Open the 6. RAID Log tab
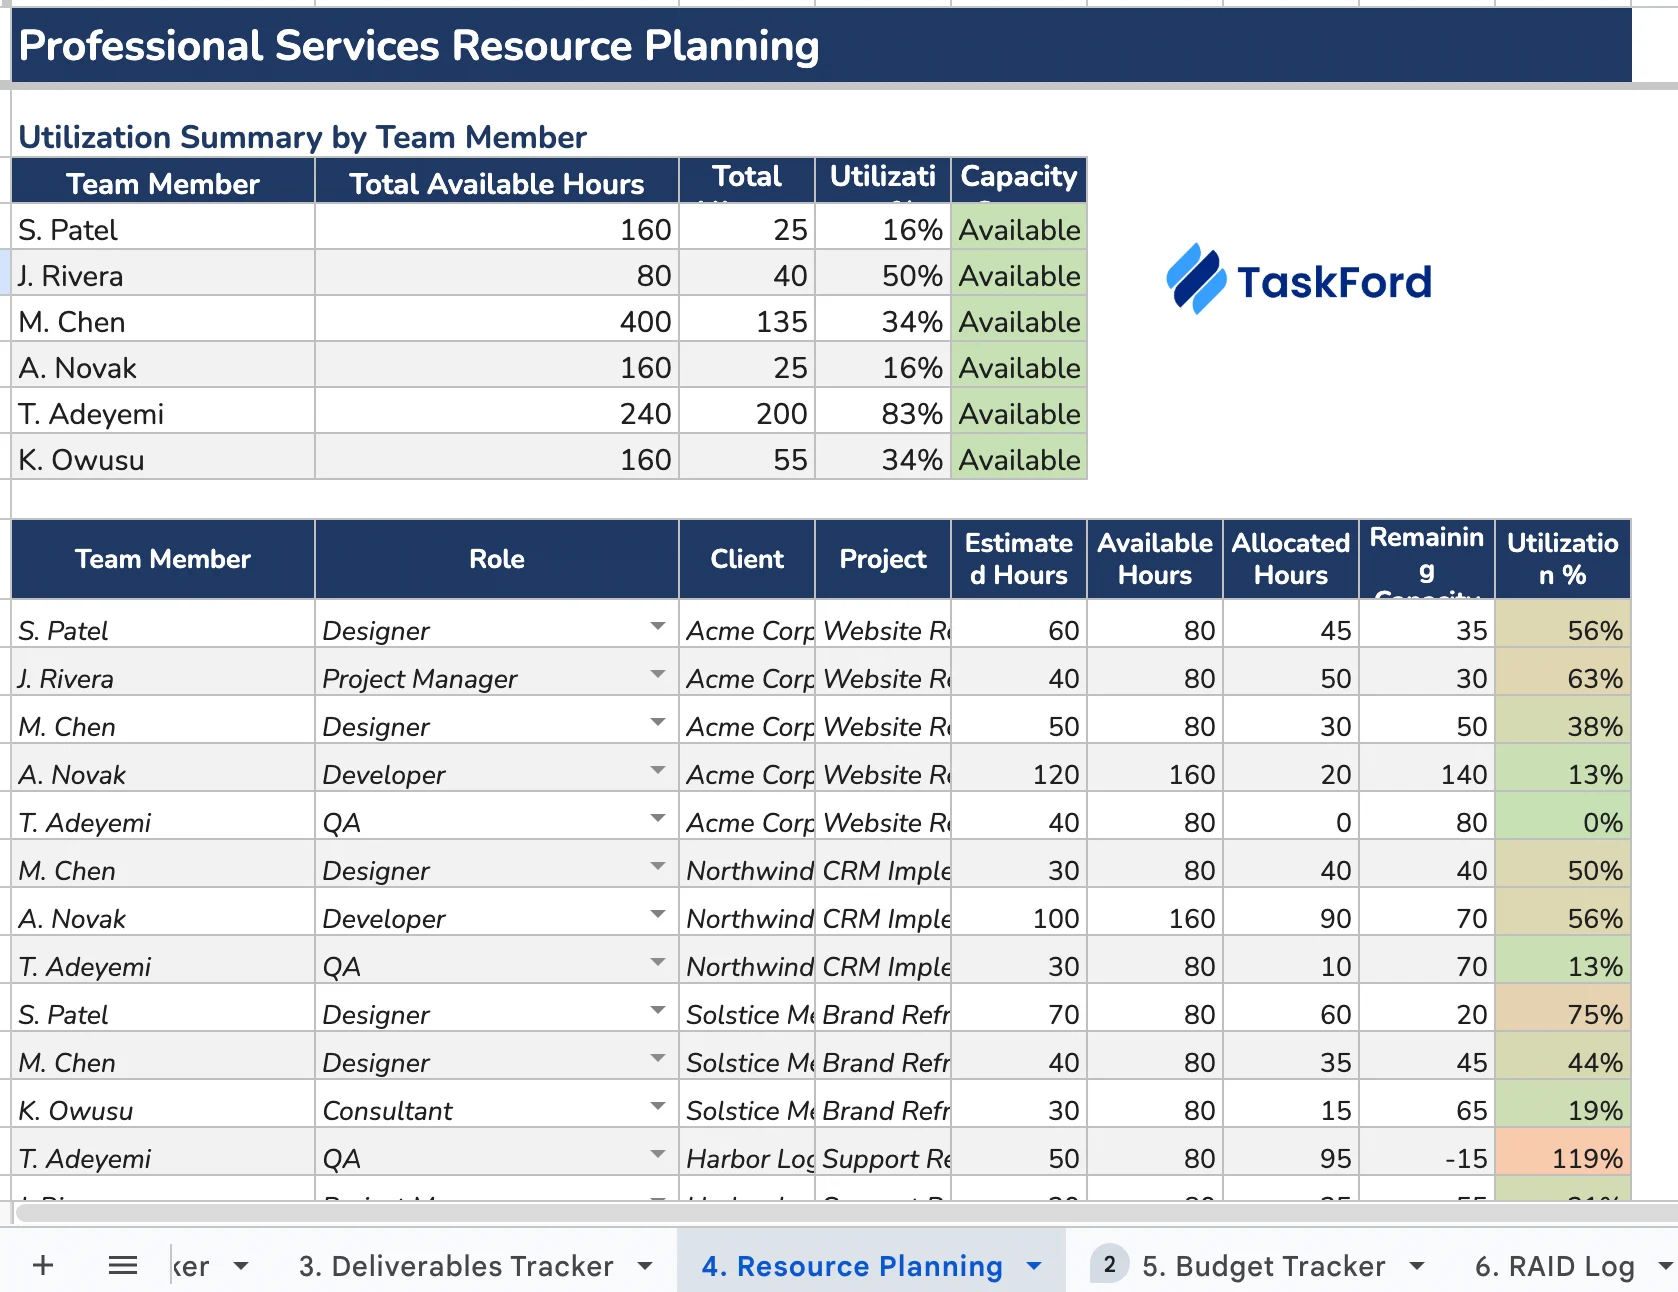 pyautogui.click(x=1555, y=1266)
